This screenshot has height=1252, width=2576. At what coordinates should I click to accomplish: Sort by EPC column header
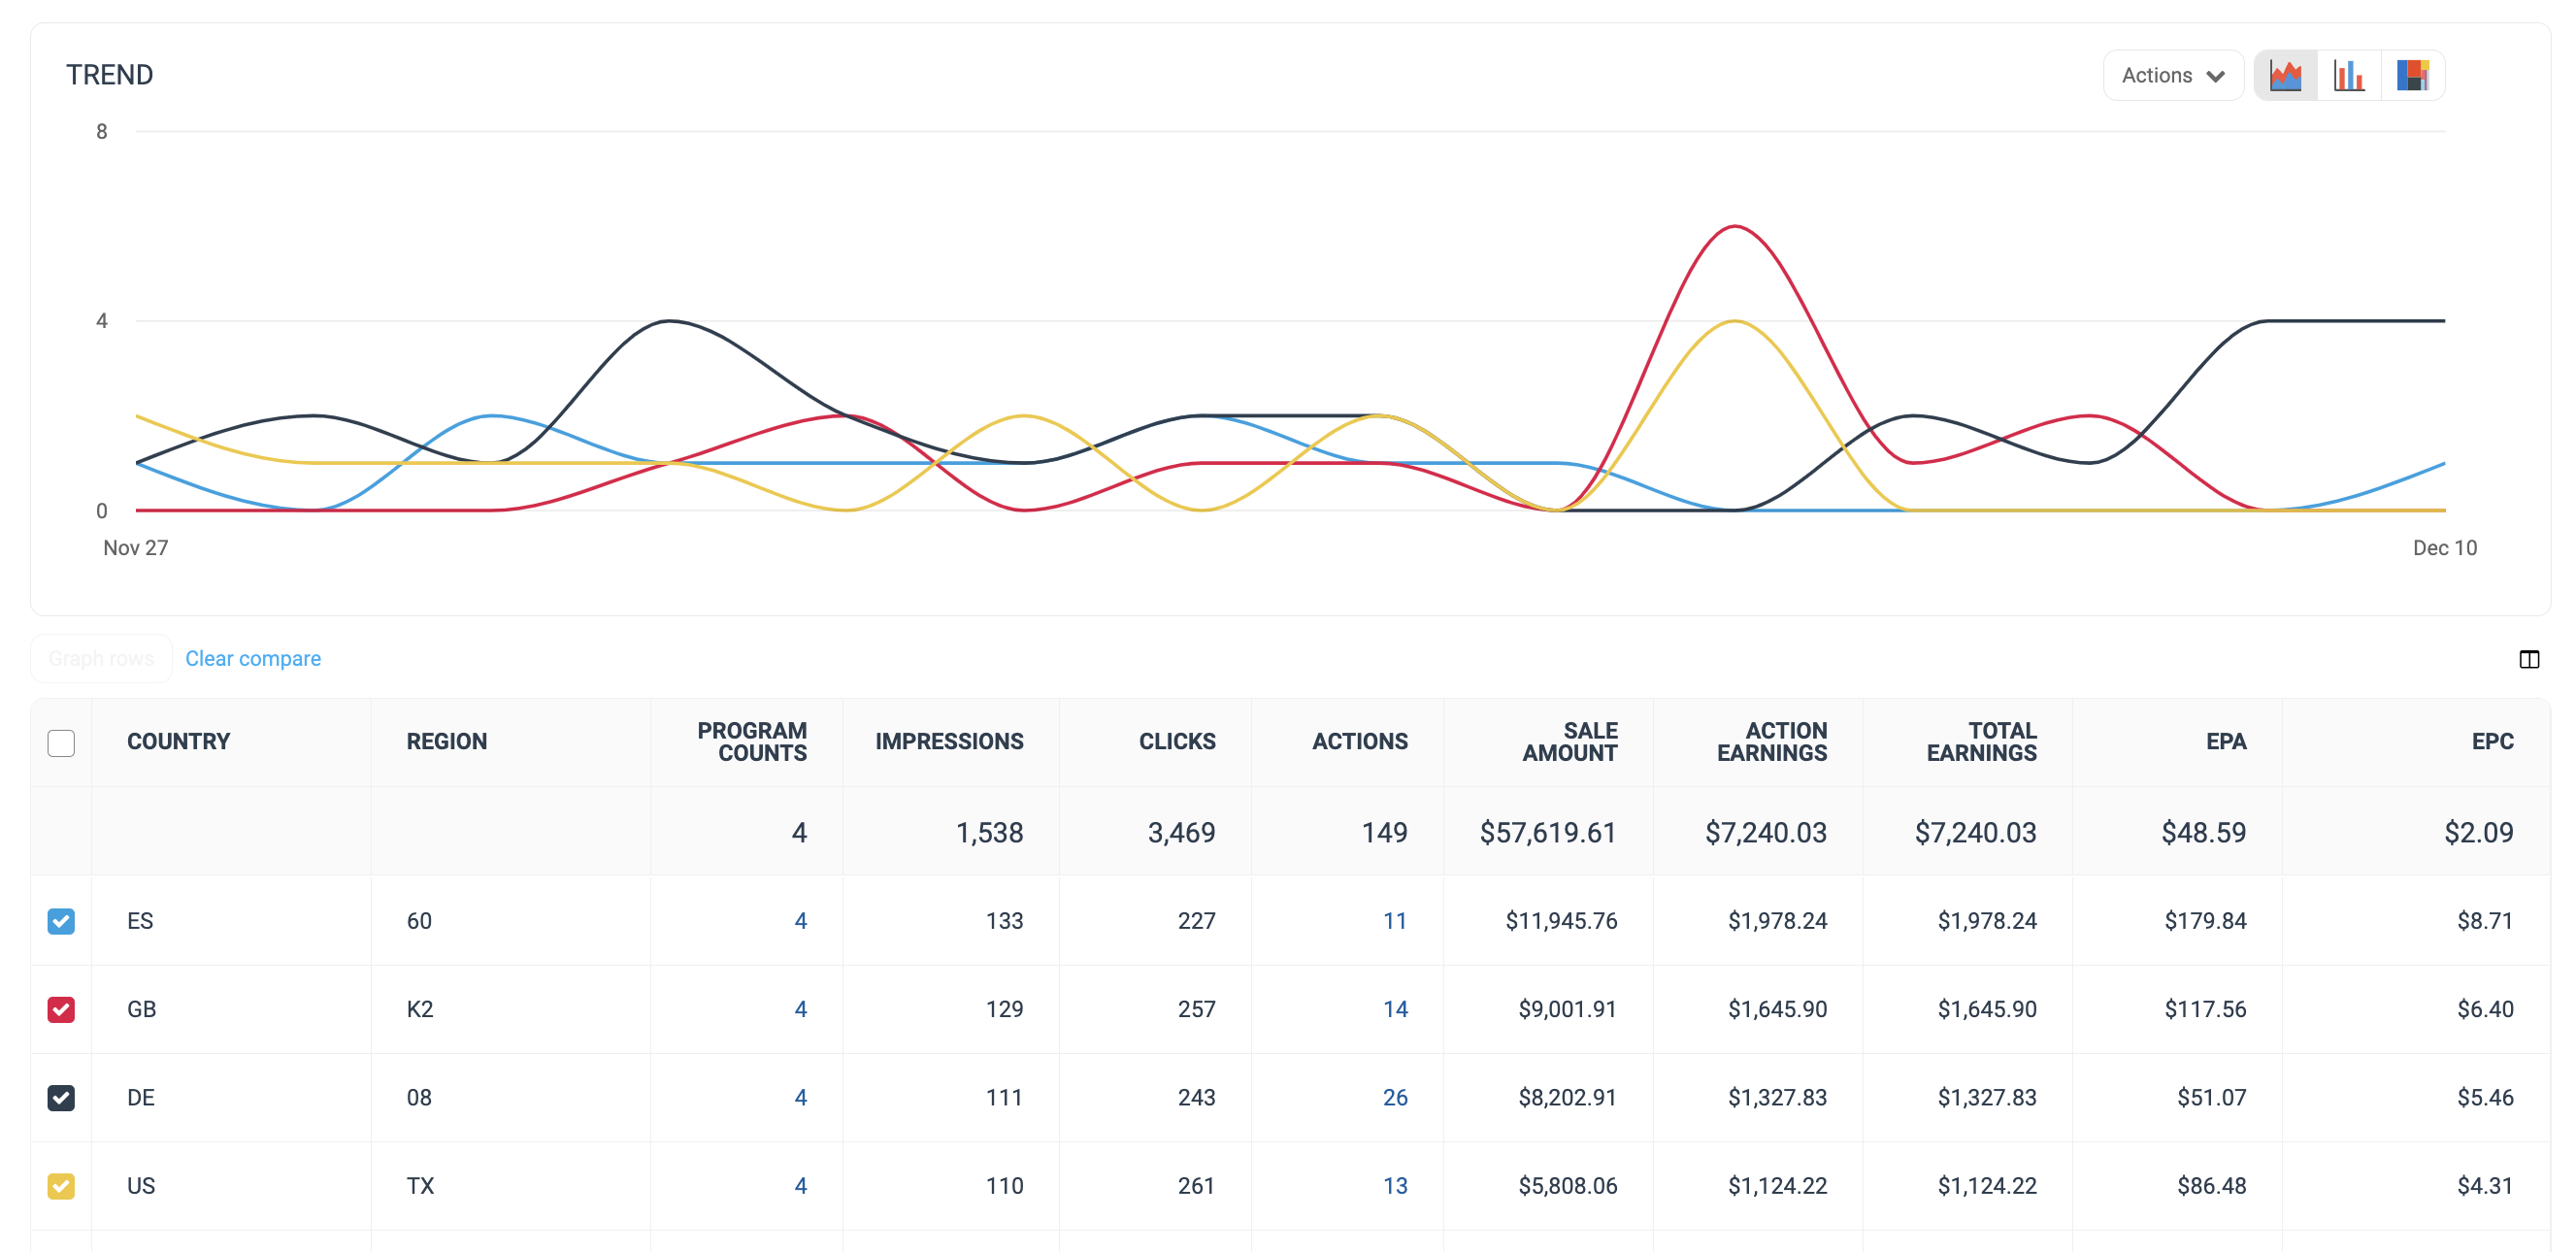pos(2492,742)
